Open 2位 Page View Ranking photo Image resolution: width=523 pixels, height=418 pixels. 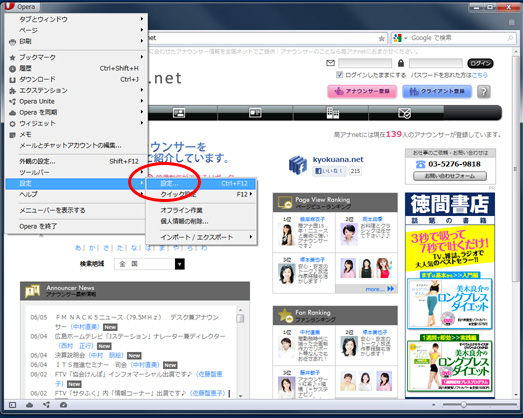click(349, 235)
